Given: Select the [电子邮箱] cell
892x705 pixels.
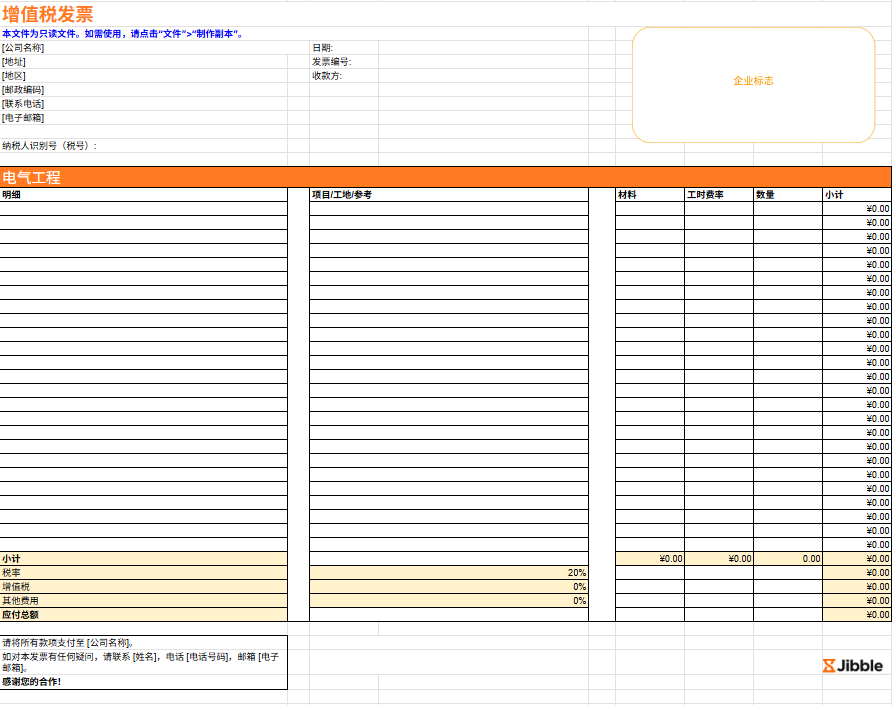Looking at the screenshot, I should [x=23, y=118].
